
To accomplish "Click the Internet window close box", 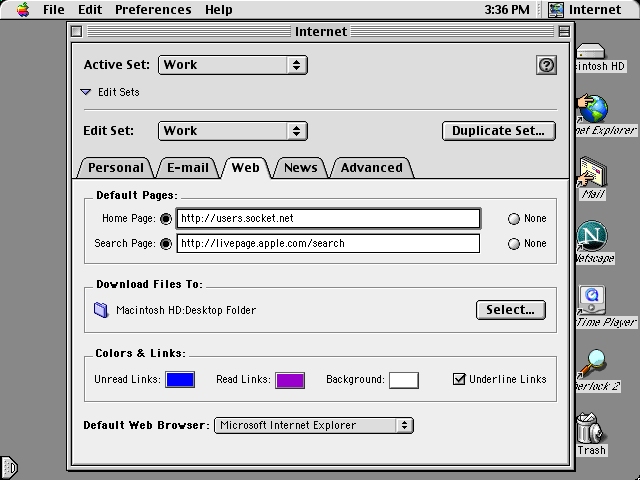I will (x=76, y=31).
